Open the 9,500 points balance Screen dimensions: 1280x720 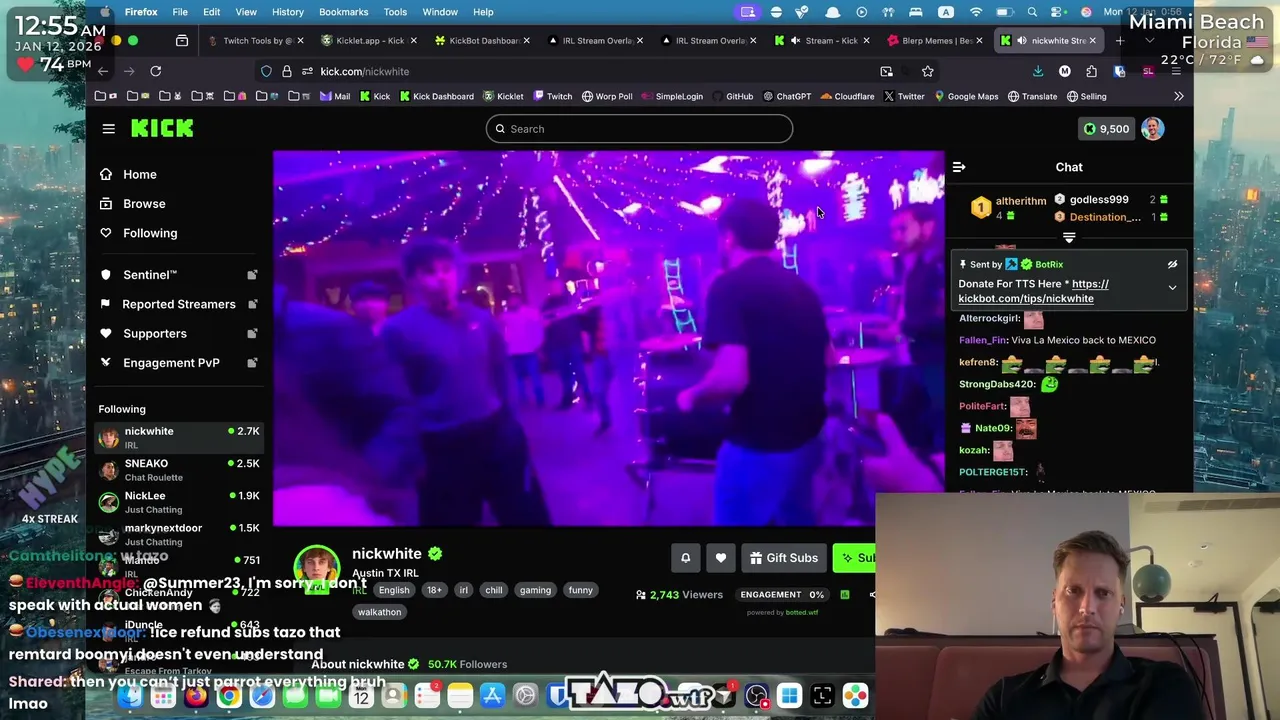click(x=1106, y=129)
